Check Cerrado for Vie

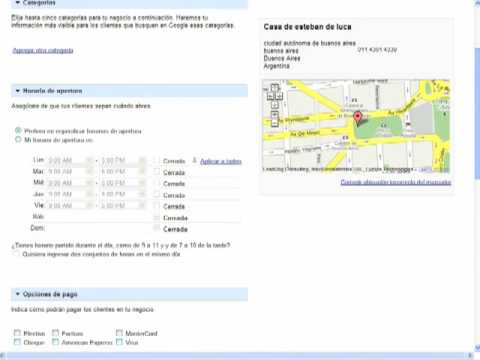pos(156,206)
